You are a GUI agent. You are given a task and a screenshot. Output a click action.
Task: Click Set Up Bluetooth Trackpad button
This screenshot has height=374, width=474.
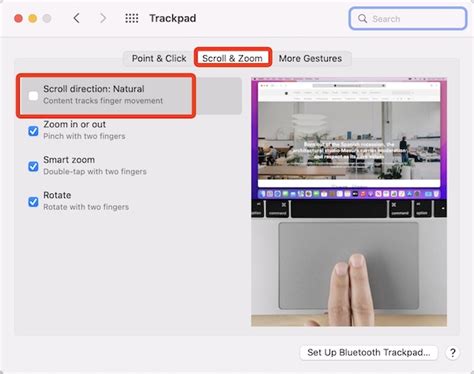click(369, 352)
